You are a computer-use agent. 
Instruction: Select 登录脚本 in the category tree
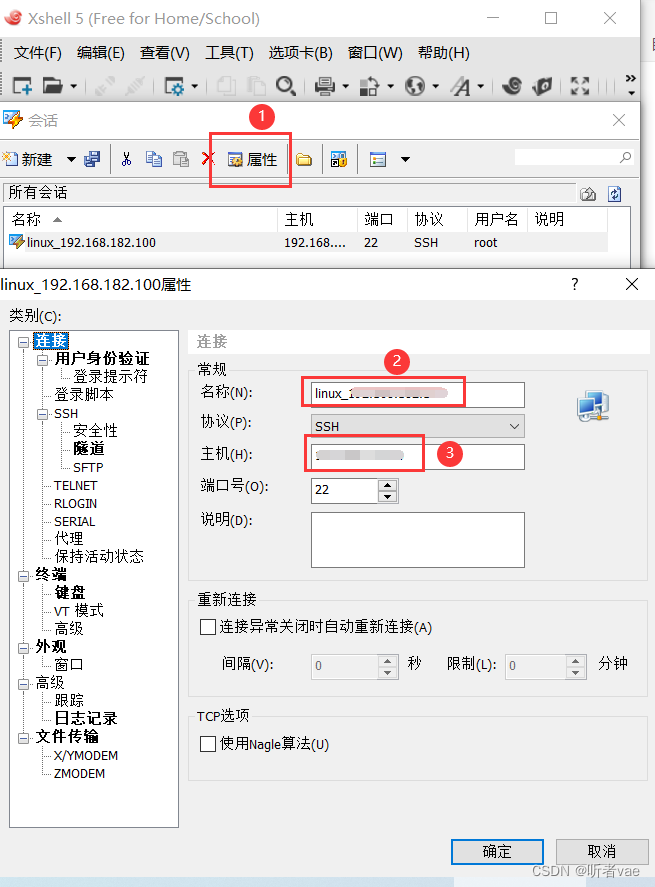point(84,394)
